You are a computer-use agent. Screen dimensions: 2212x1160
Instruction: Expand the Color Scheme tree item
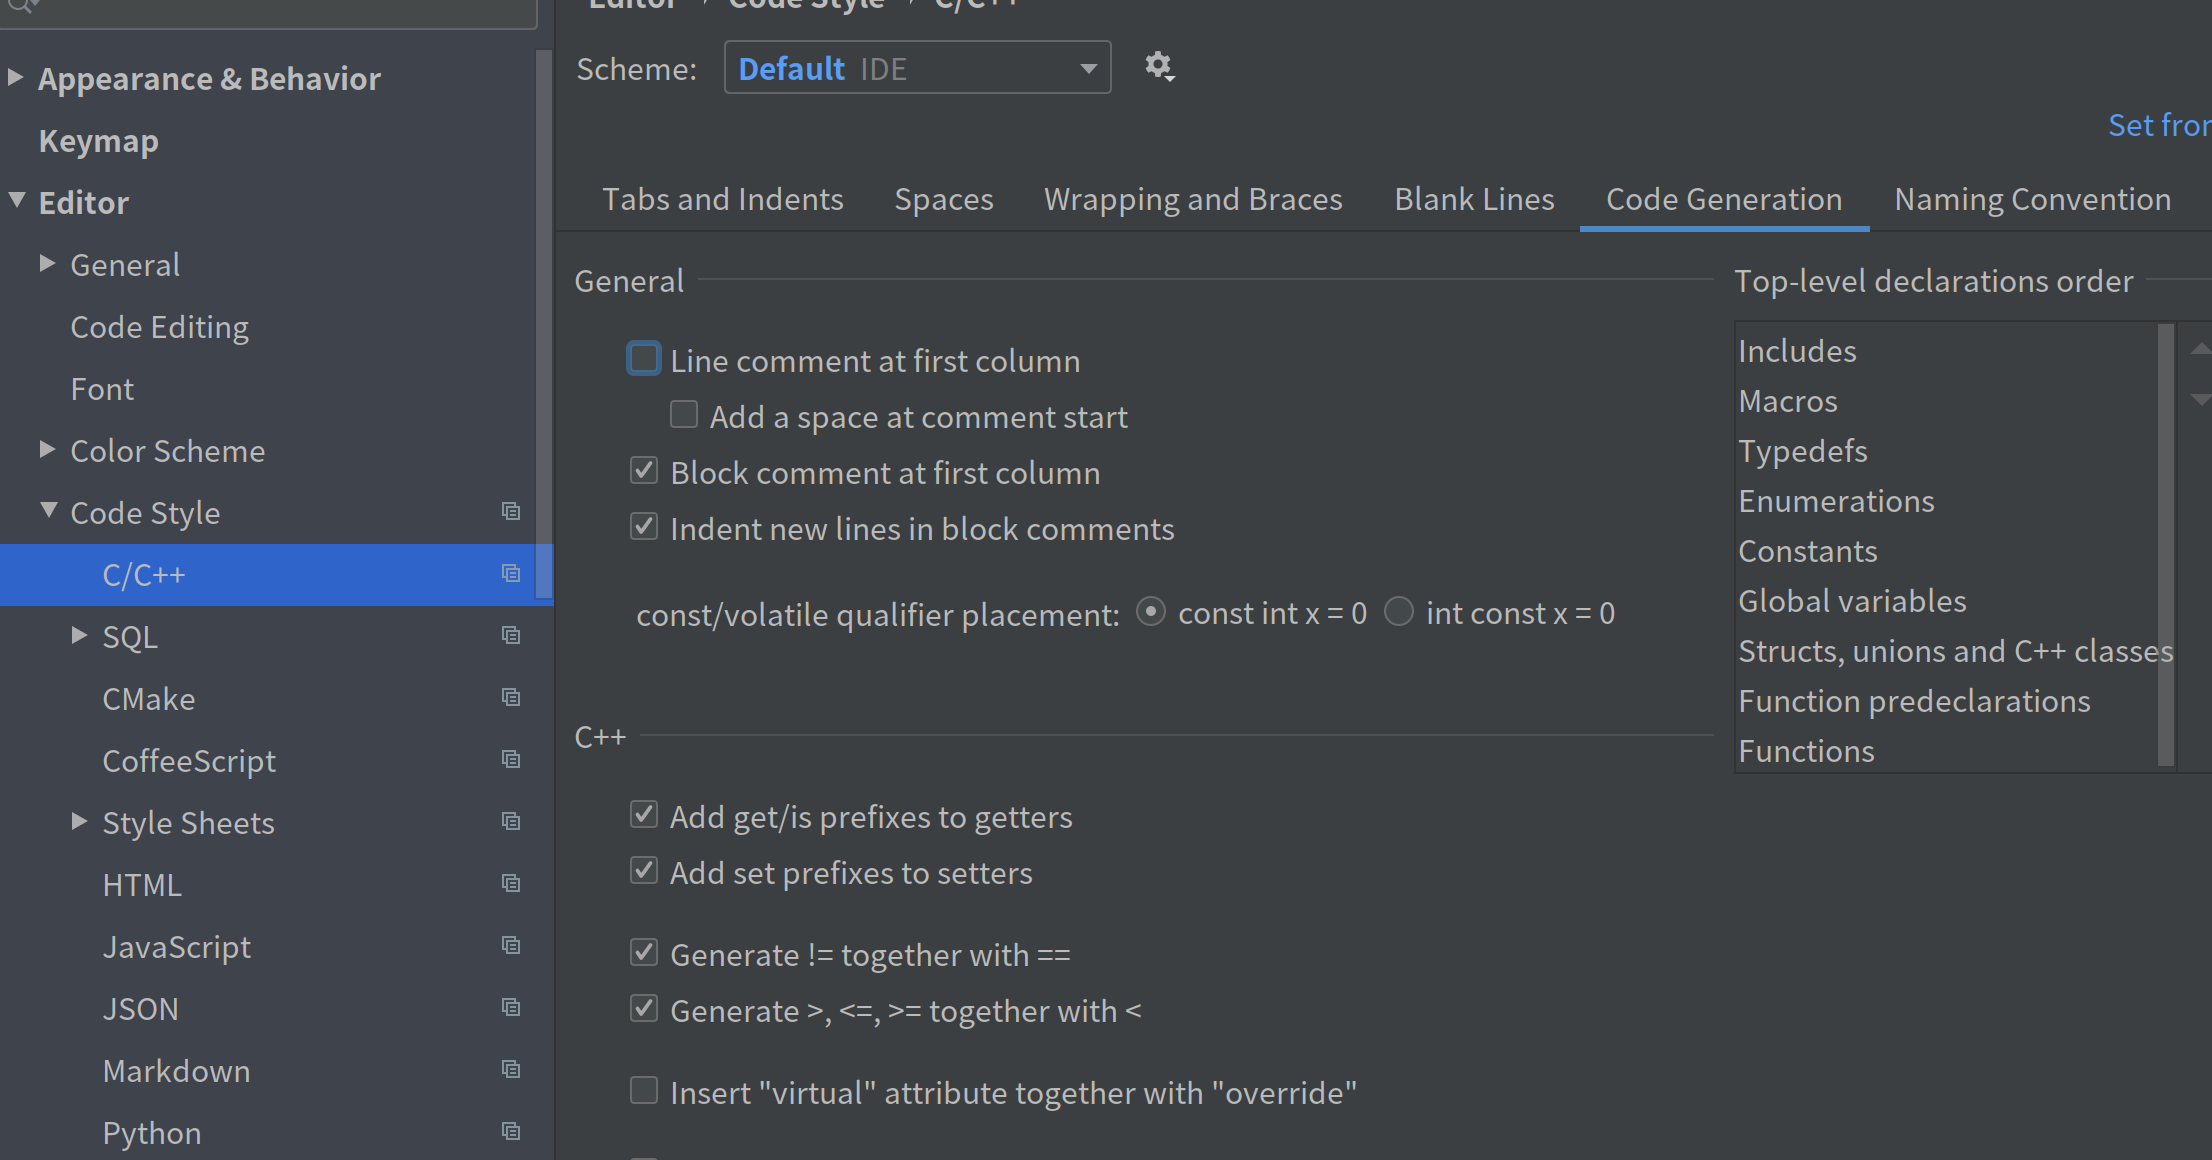click(46, 448)
